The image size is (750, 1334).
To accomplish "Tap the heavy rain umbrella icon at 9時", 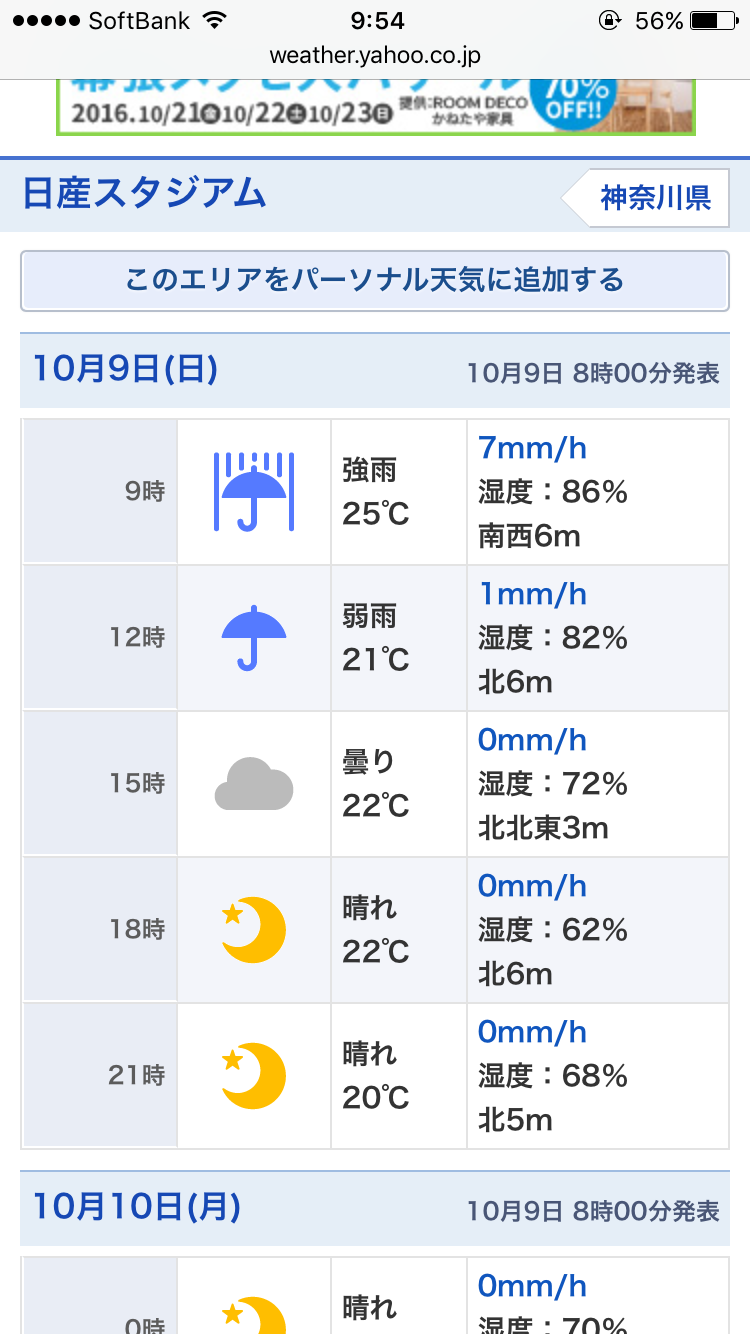I will (x=253, y=491).
